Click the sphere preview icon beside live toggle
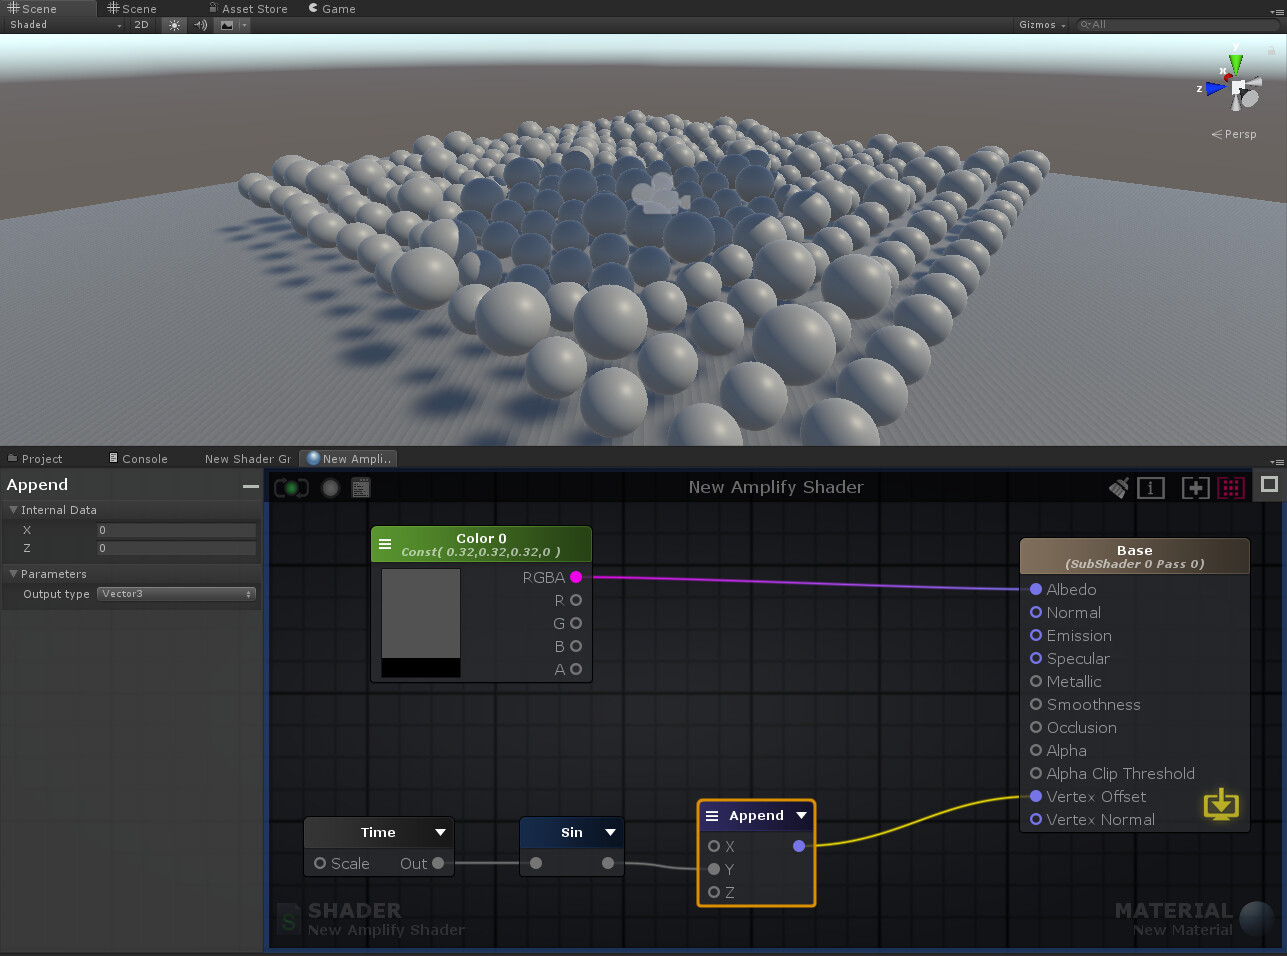This screenshot has height=956, width=1287. coord(330,488)
